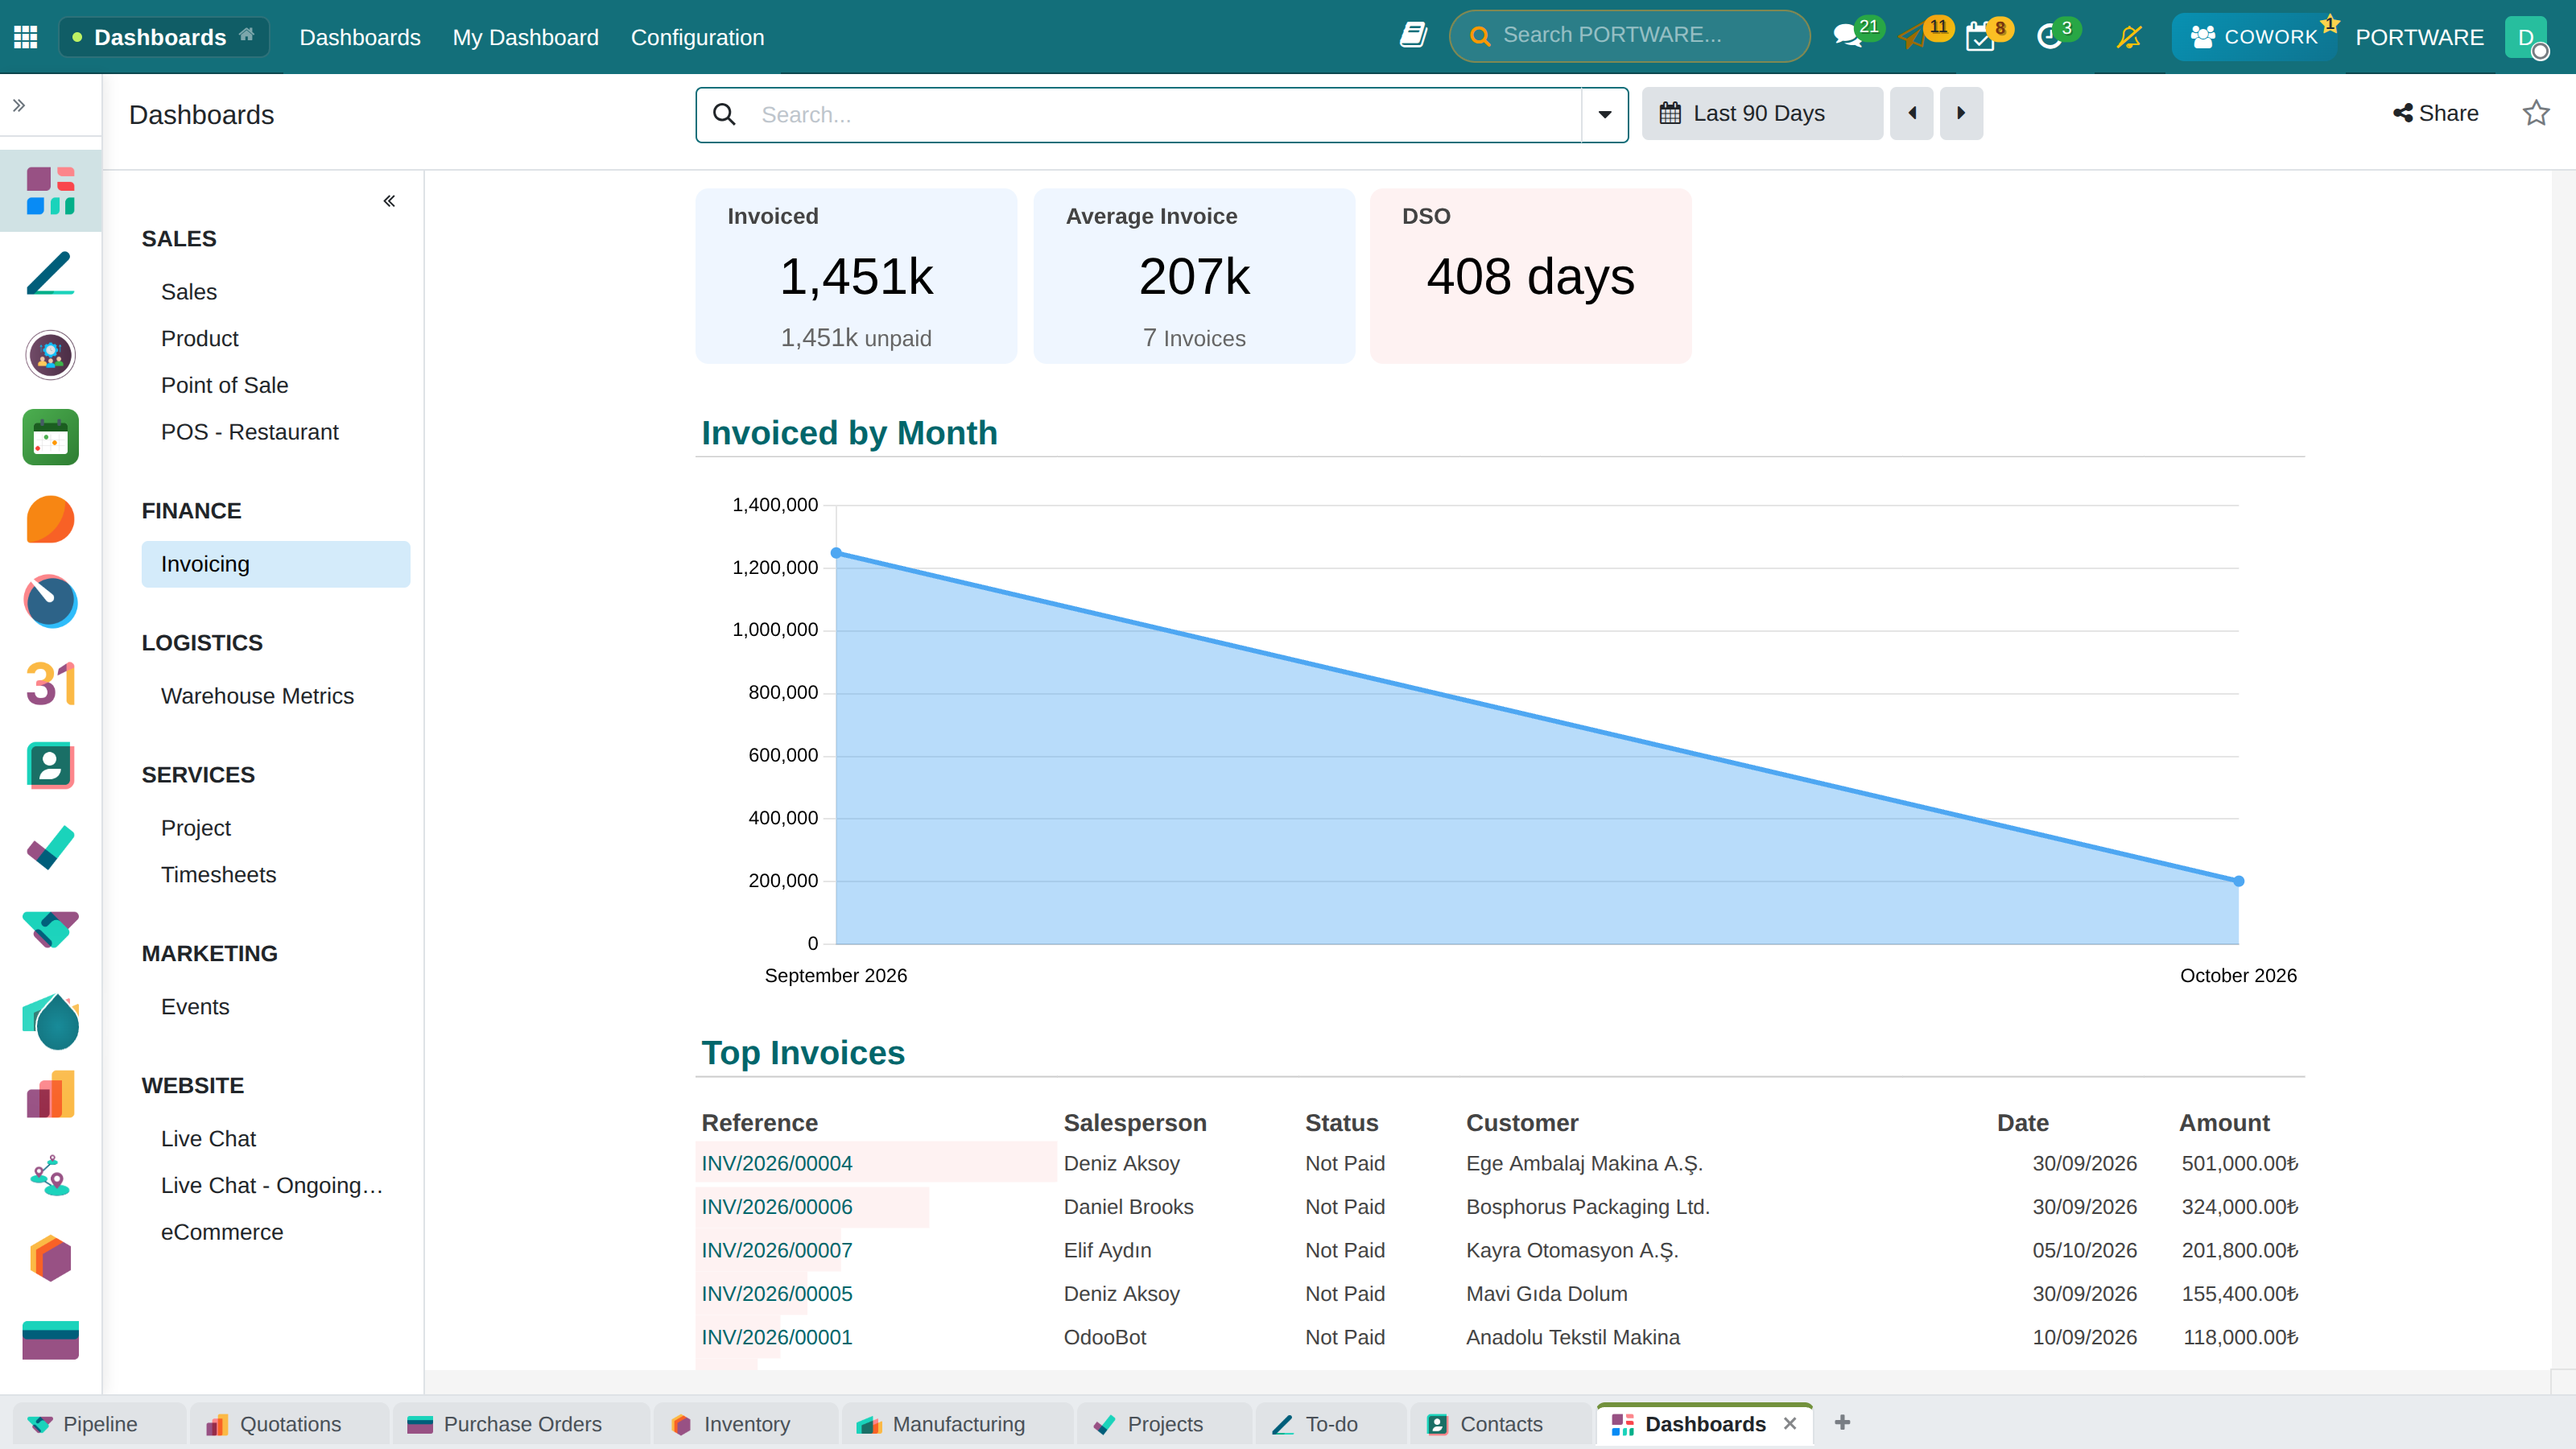Open the route map pin app icon
The height and width of the screenshot is (1449, 2576).
50,1176
